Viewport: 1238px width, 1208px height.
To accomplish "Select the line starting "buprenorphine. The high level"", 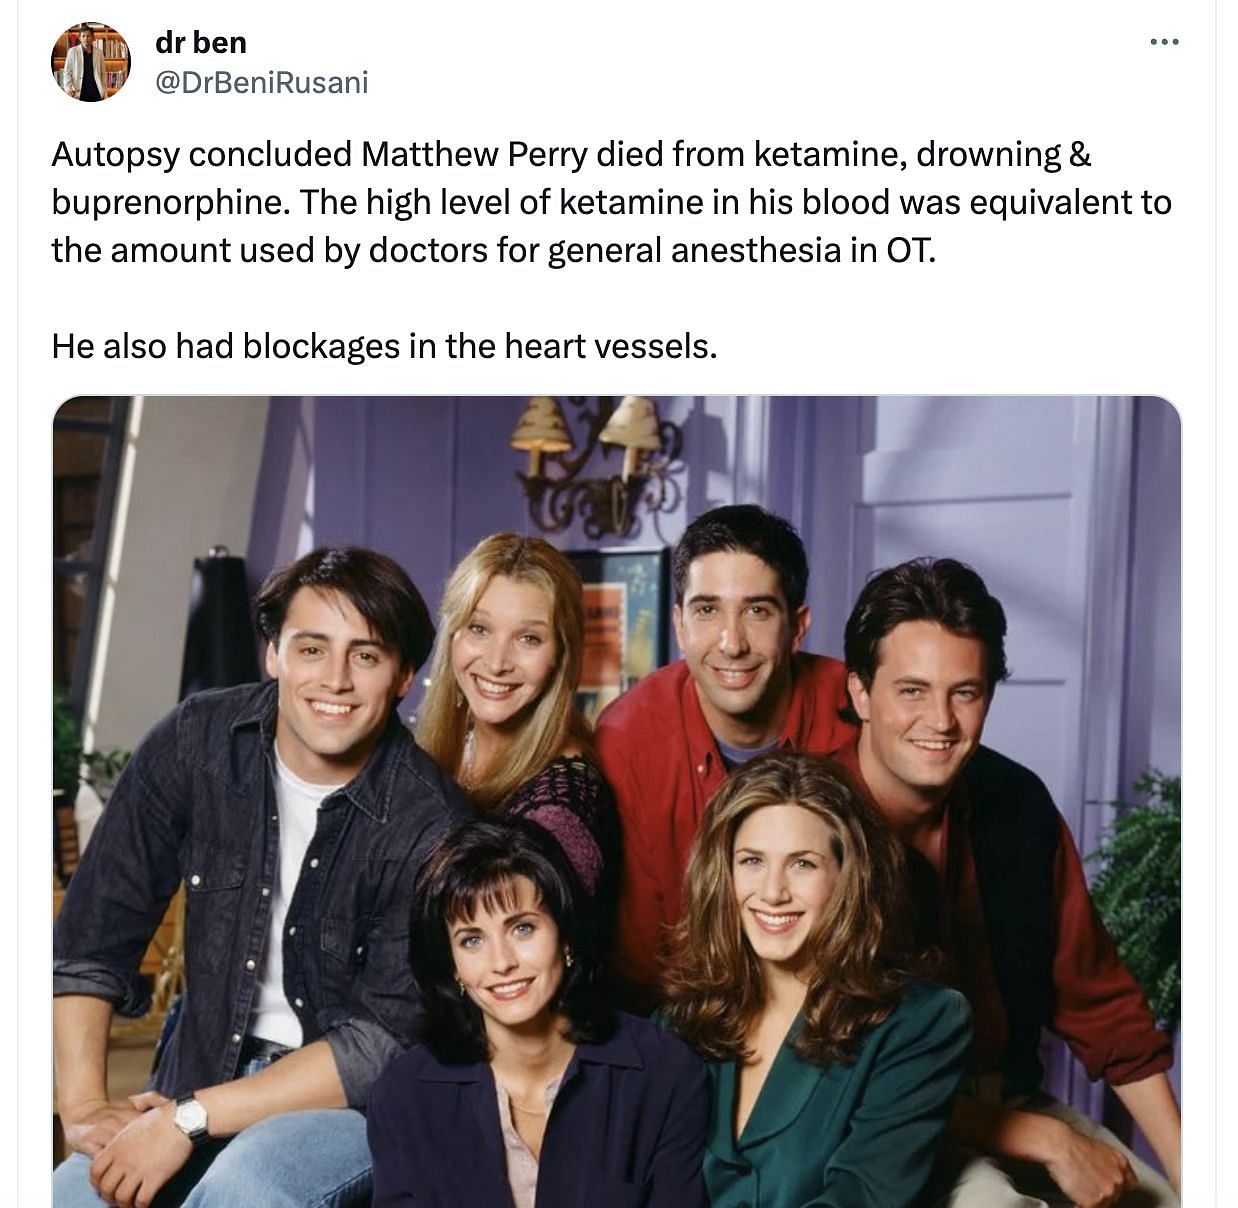I will coord(611,203).
